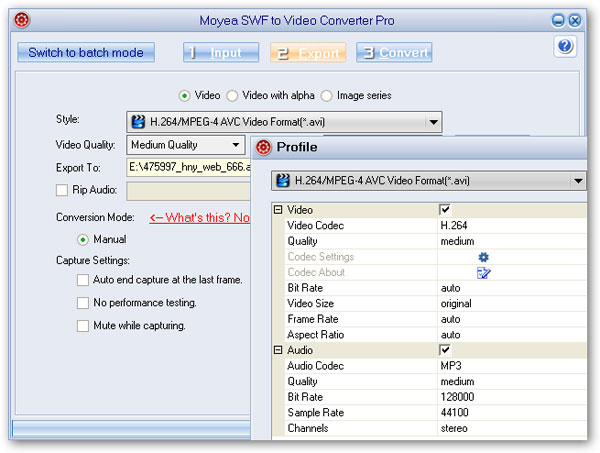Click the Video Size row label

pyautogui.click(x=311, y=303)
